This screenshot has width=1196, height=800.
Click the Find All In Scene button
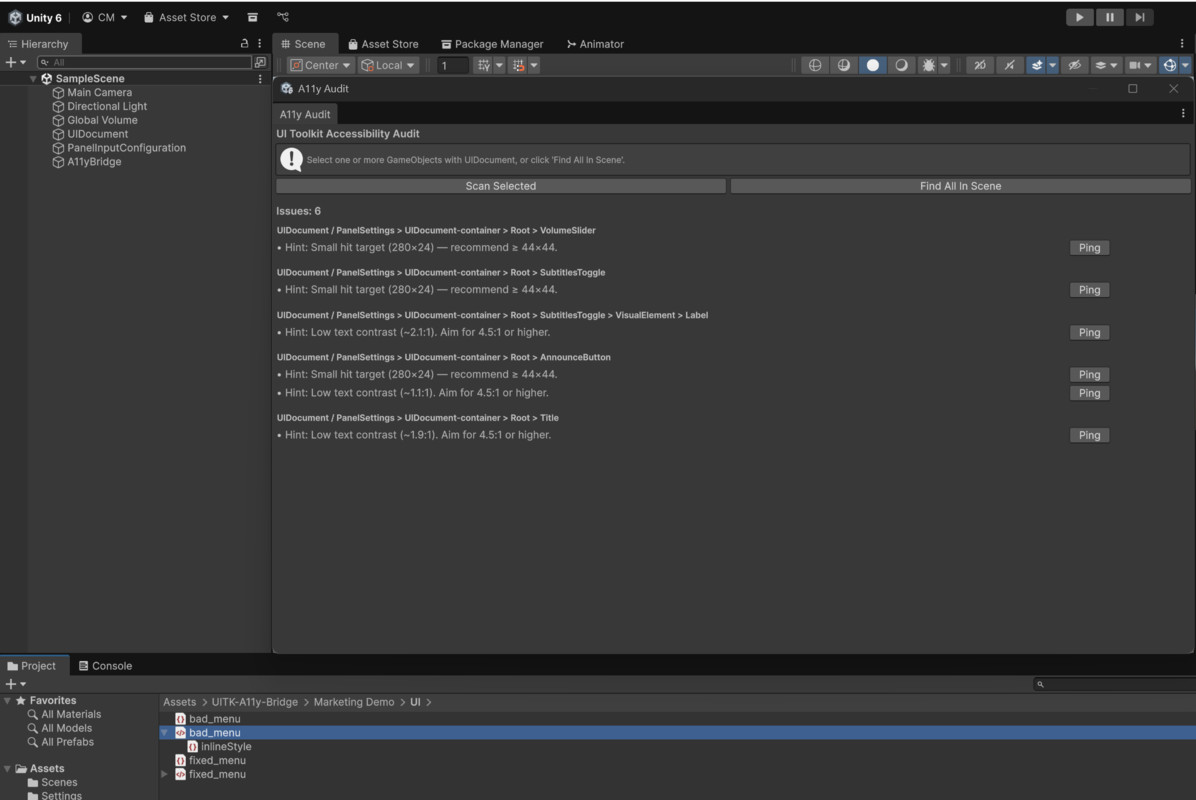click(960, 185)
